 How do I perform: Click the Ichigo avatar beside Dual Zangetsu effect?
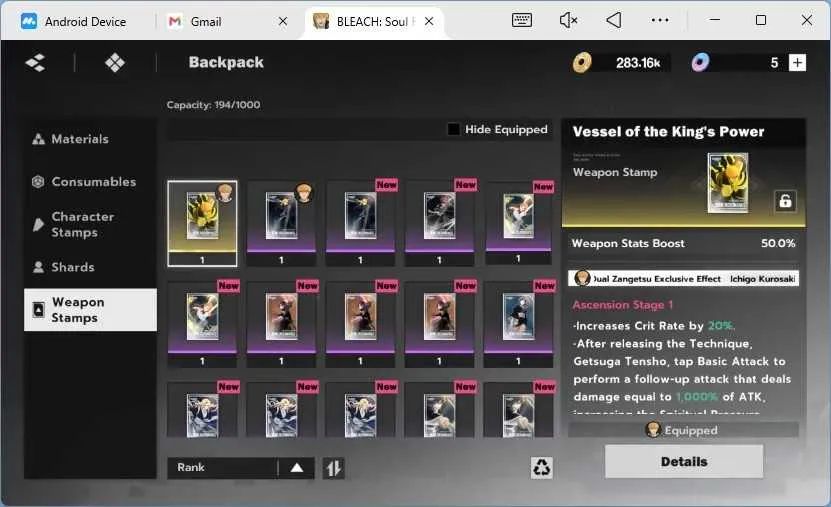[582, 278]
